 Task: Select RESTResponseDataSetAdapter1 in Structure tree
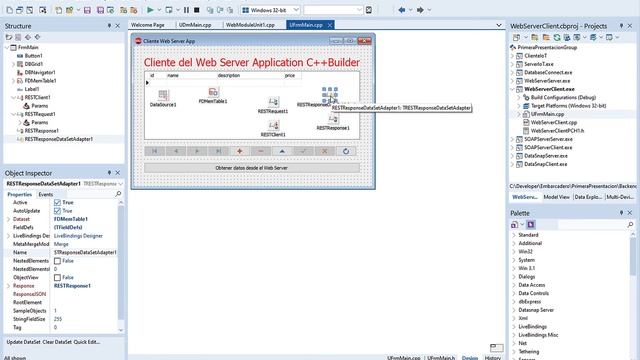(x=58, y=139)
